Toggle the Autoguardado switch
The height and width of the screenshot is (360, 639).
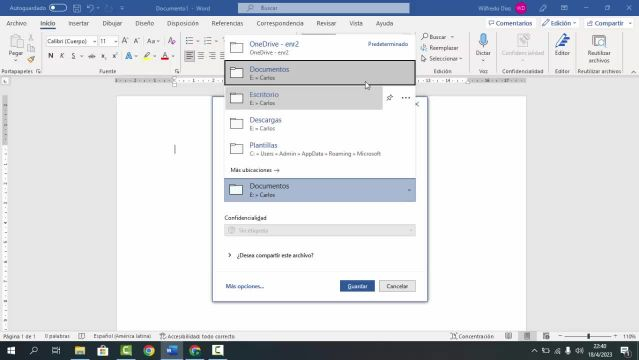[x=58, y=8]
